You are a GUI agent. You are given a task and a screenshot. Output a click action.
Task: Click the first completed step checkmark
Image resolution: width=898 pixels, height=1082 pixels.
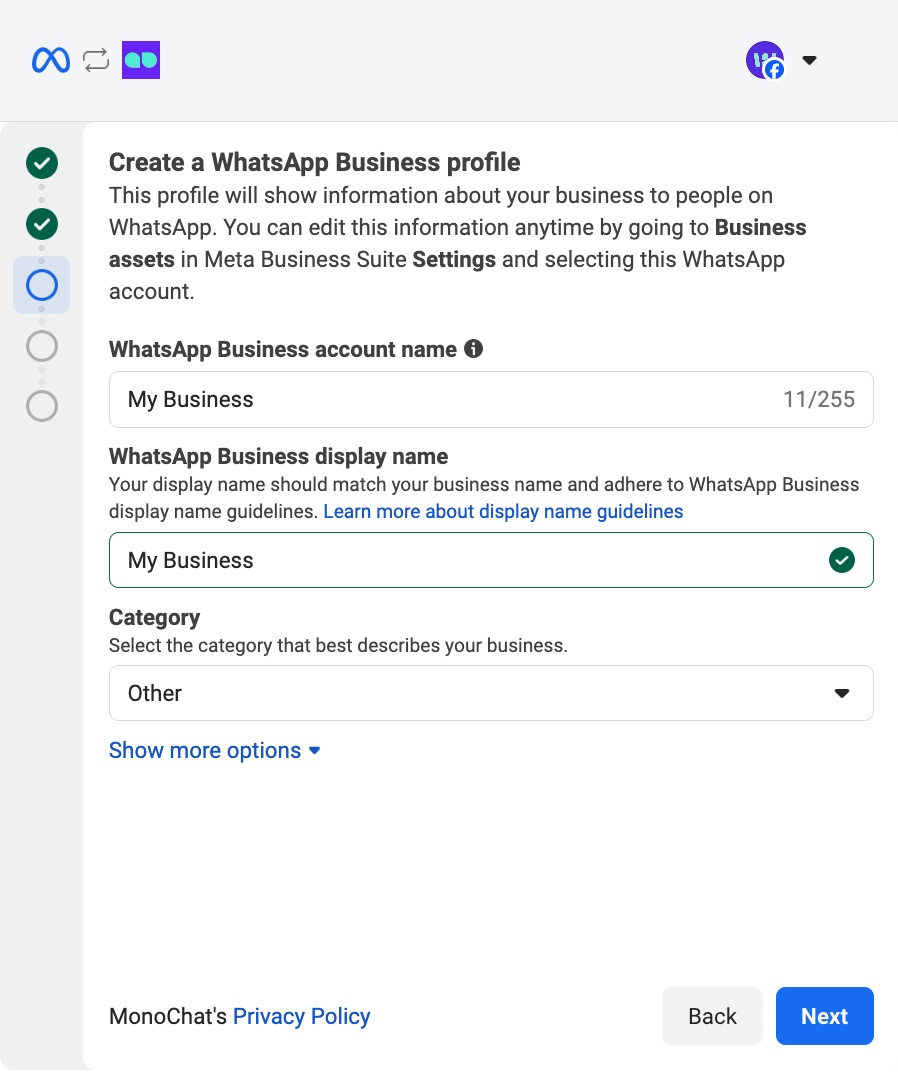(x=41, y=163)
